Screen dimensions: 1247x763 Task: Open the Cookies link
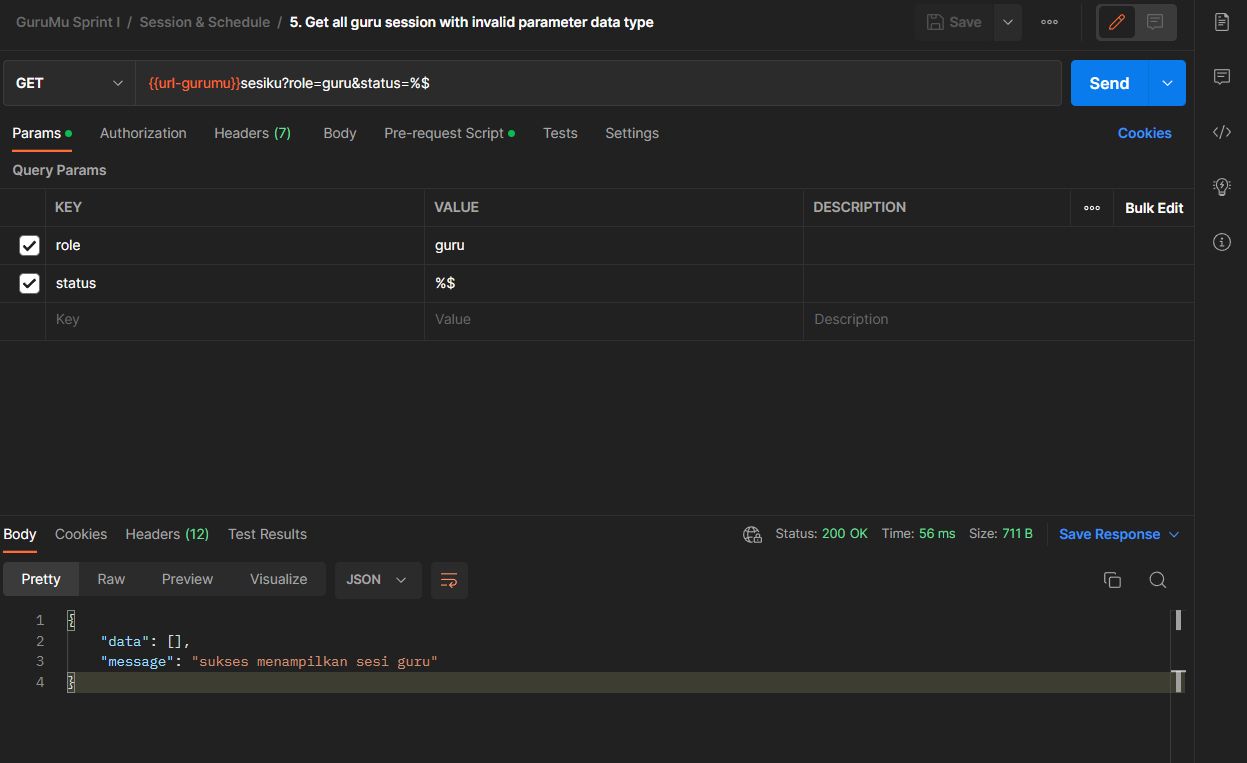(1144, 133)
